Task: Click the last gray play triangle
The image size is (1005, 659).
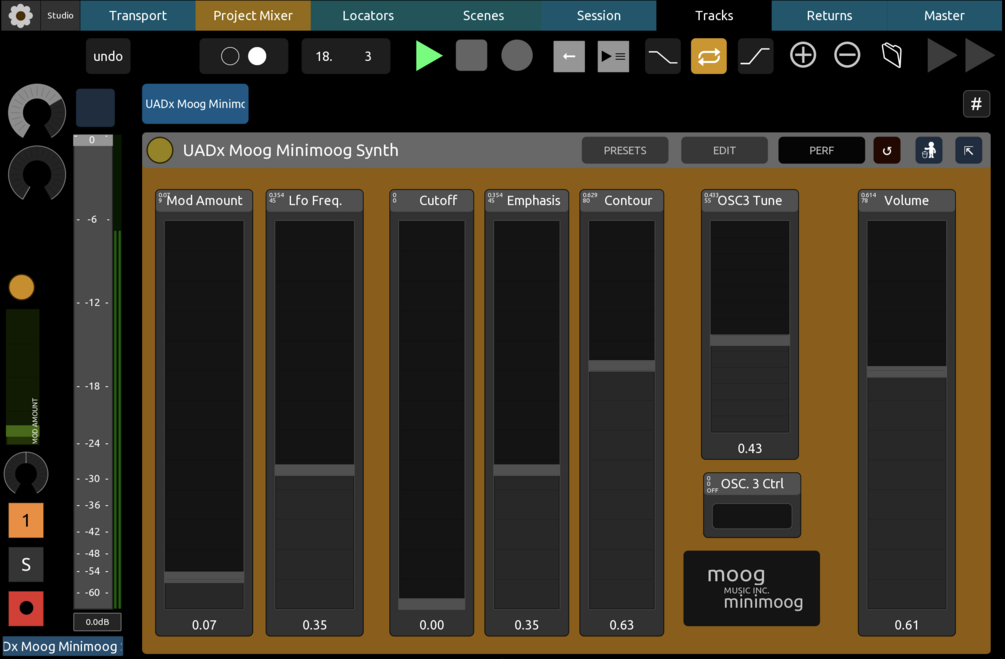Action: [979, 56]
